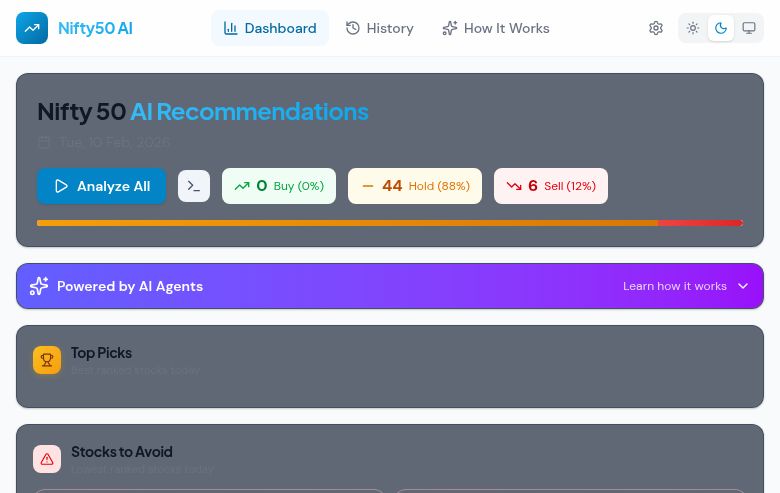This screenshot has width=780, height=493.
Task: Expand the Powered by AI Agents banner
Action: pos(390,286)
